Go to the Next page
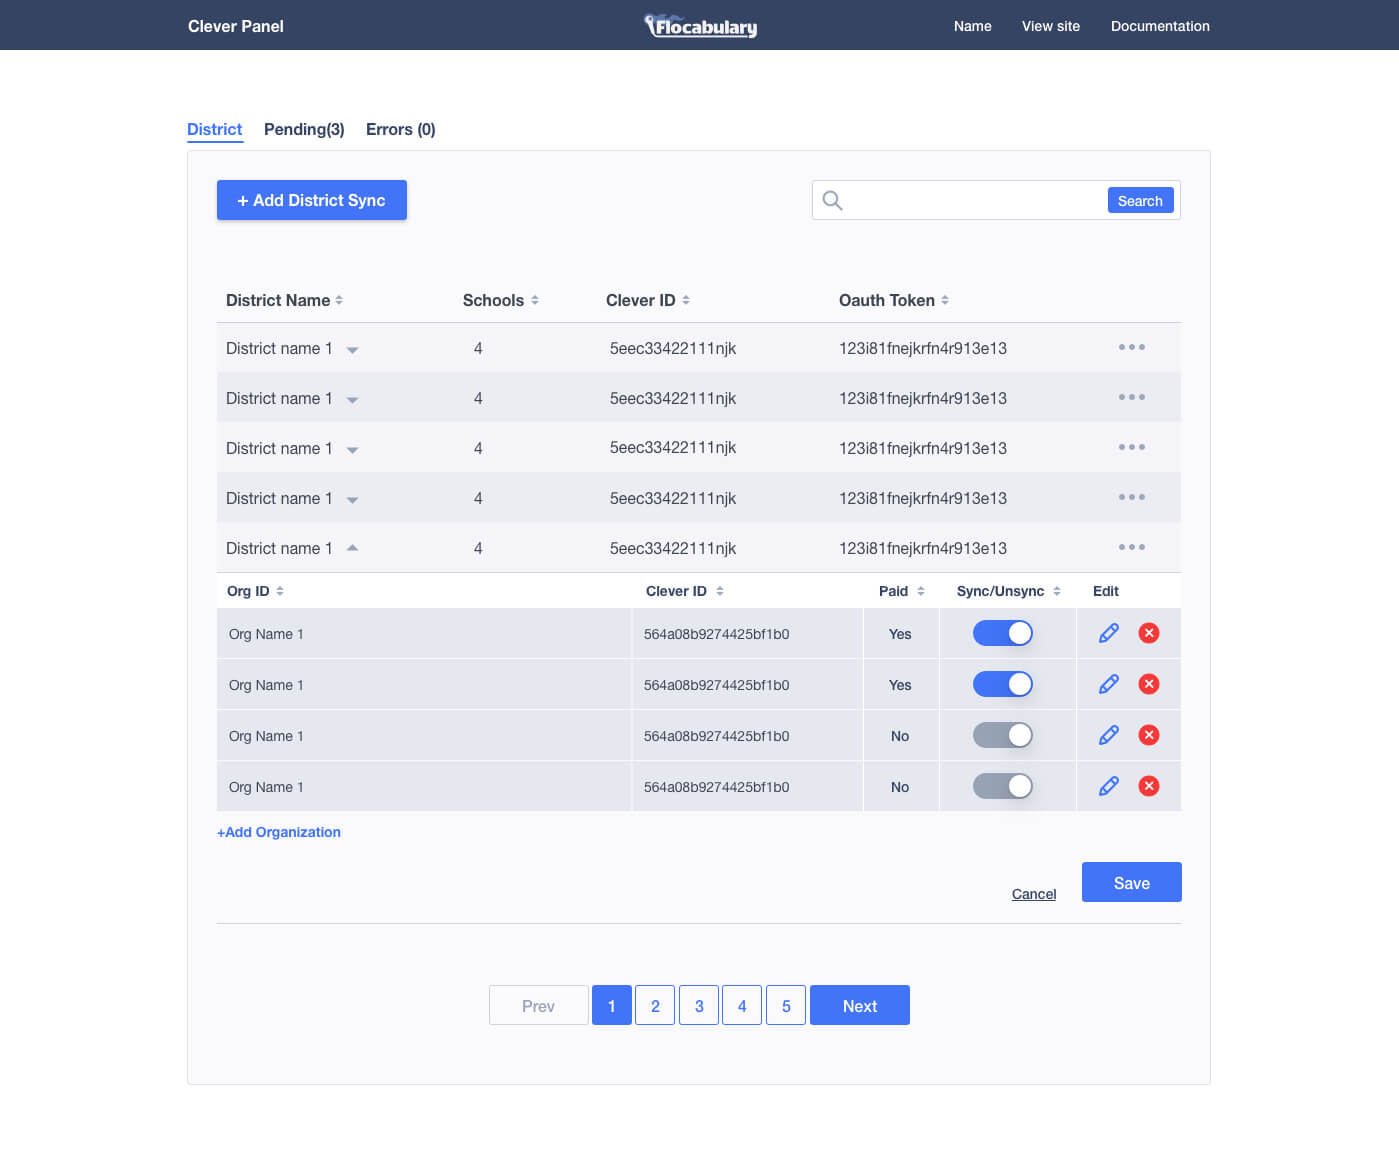Viewport: 1399px width, 1150px height. (x=860, y=1005)
